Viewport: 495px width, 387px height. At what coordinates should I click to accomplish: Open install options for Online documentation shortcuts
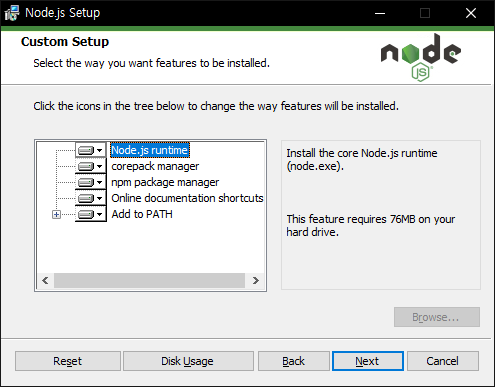tap(91, 198)
